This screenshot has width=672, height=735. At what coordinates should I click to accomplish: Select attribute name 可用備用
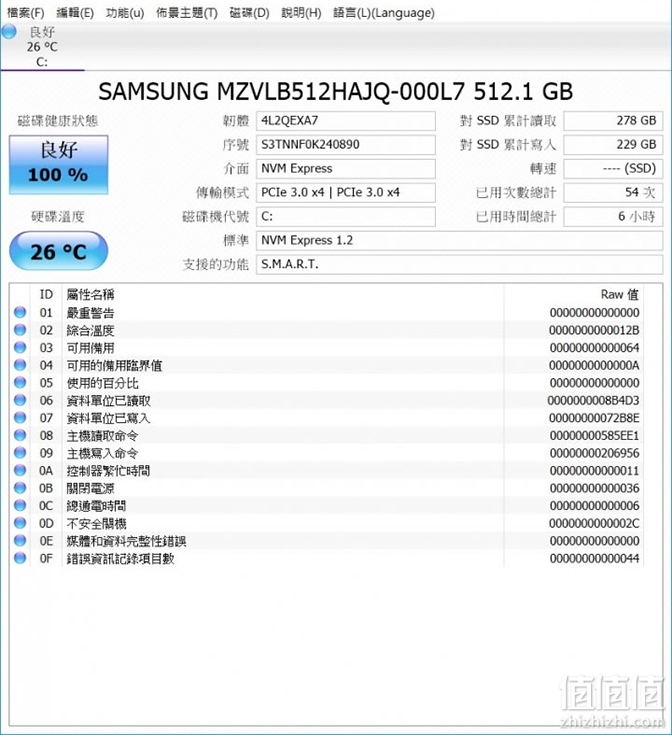(x=90, y=348)
